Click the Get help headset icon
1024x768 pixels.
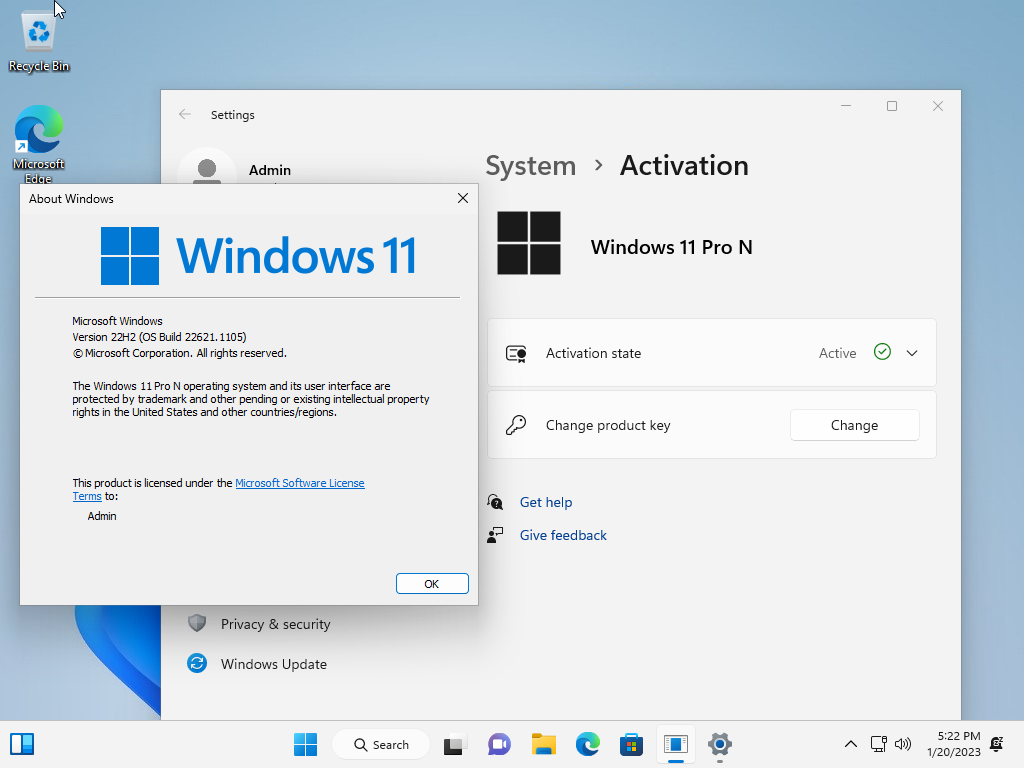click(495, 502)
